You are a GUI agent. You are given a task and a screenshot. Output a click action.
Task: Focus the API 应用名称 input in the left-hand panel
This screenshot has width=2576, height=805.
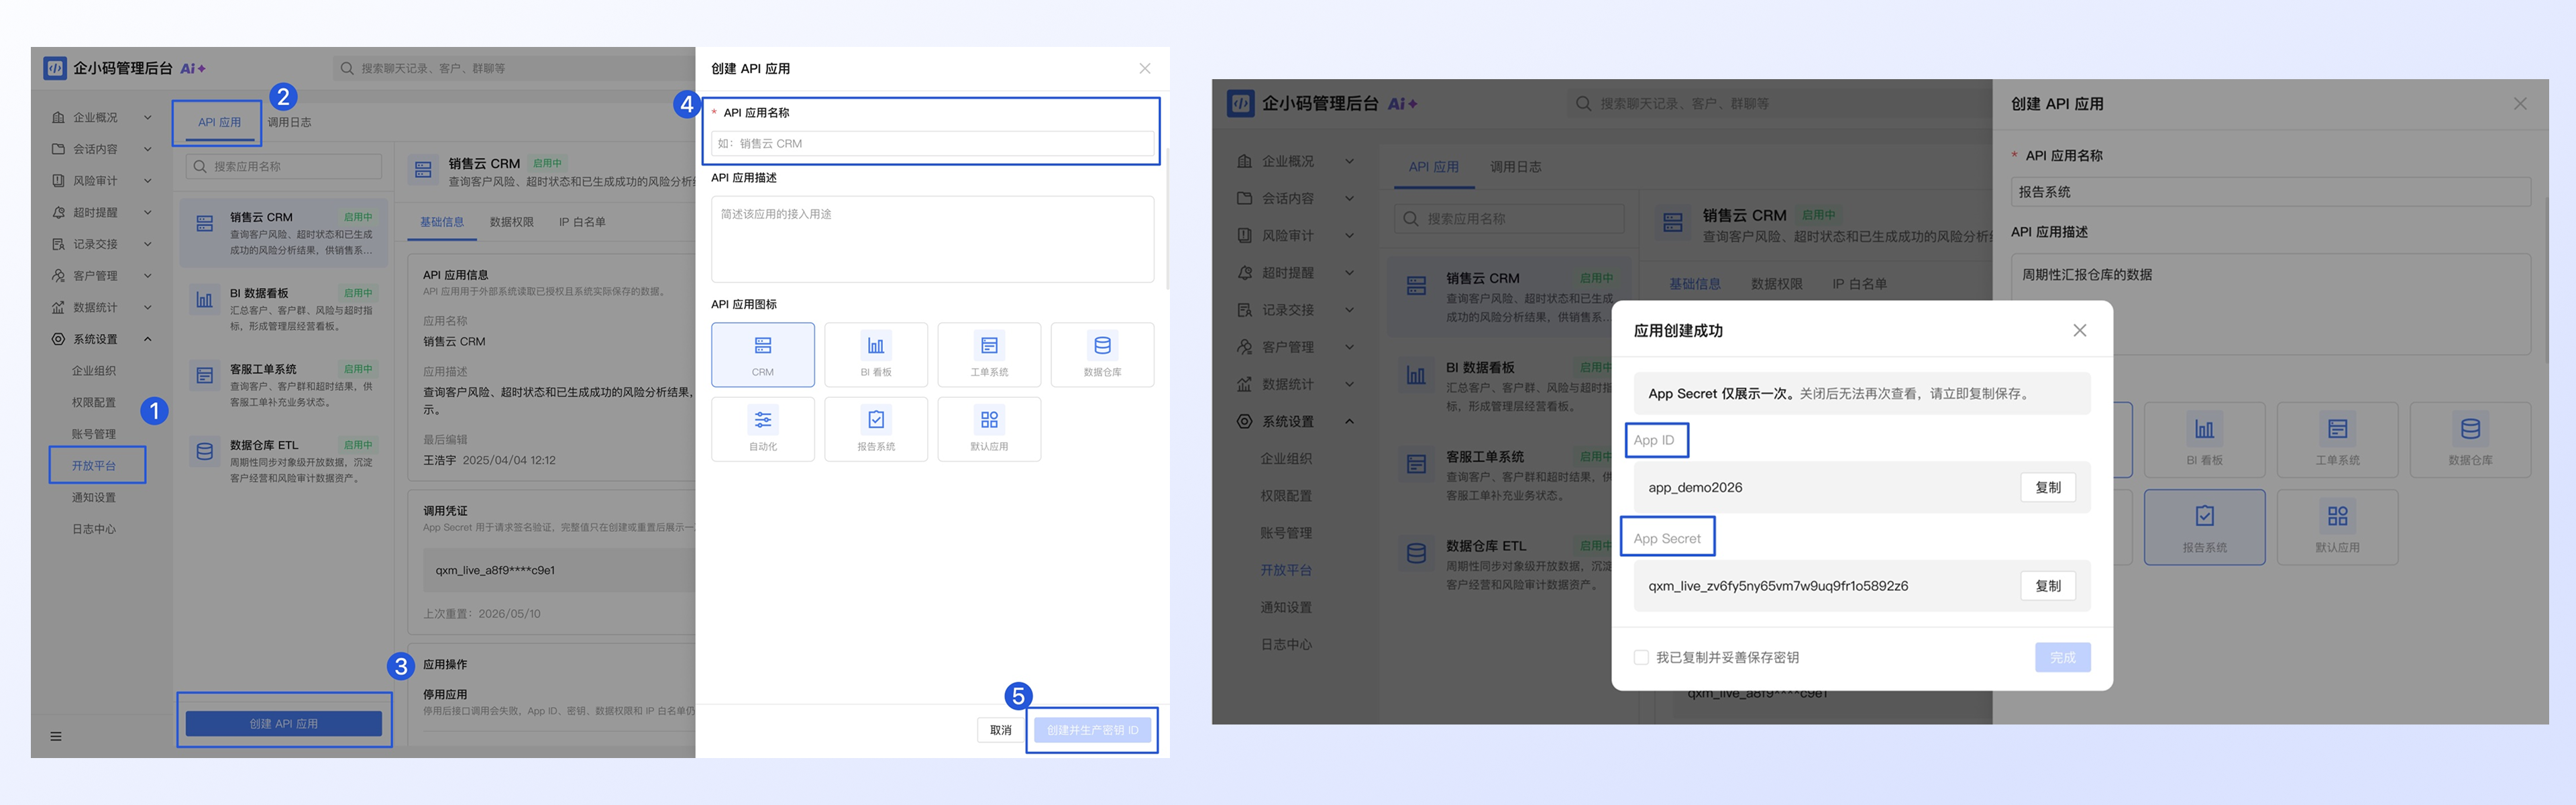click(932, 143)
